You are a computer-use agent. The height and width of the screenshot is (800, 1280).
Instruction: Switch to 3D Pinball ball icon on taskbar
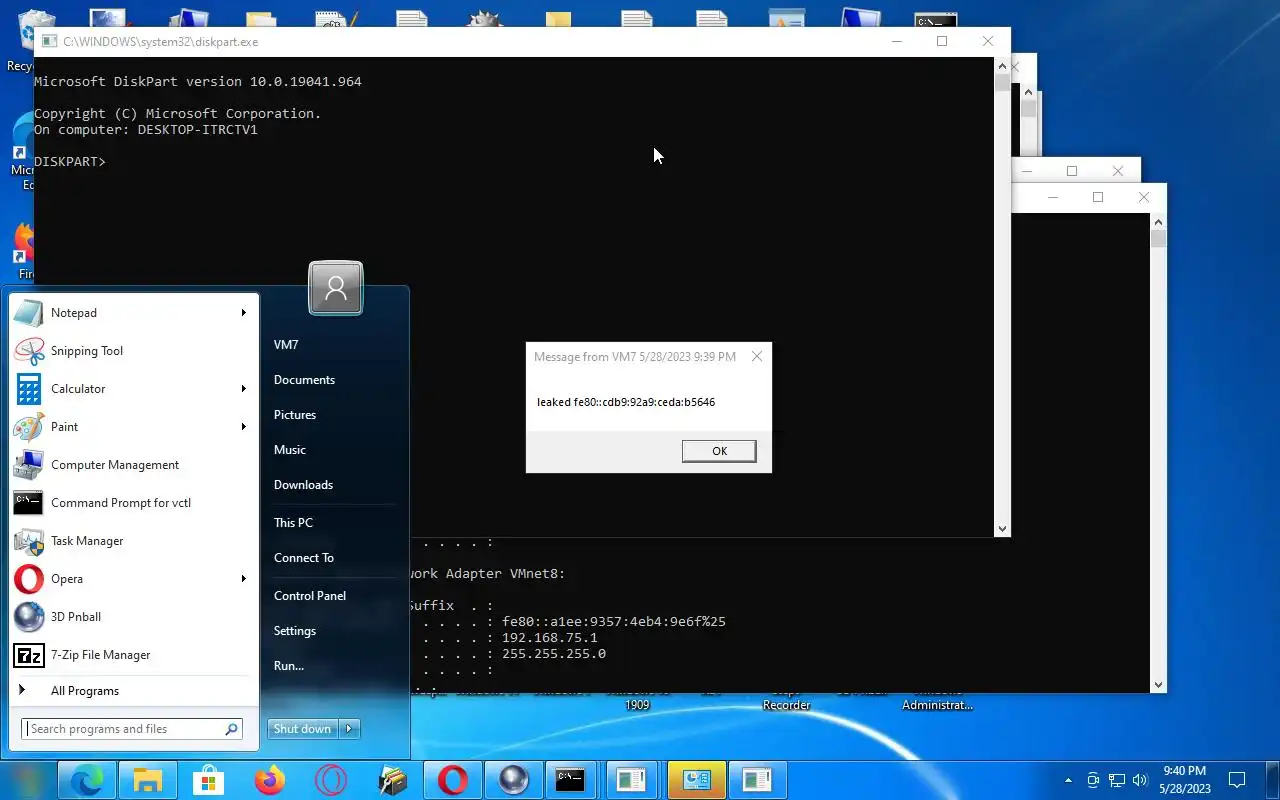[x=514, y=780]
